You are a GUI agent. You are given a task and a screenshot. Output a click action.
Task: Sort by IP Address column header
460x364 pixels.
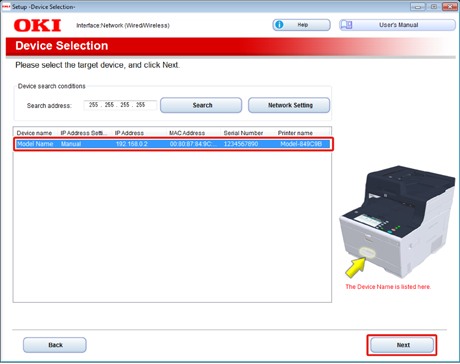point(139,133)
